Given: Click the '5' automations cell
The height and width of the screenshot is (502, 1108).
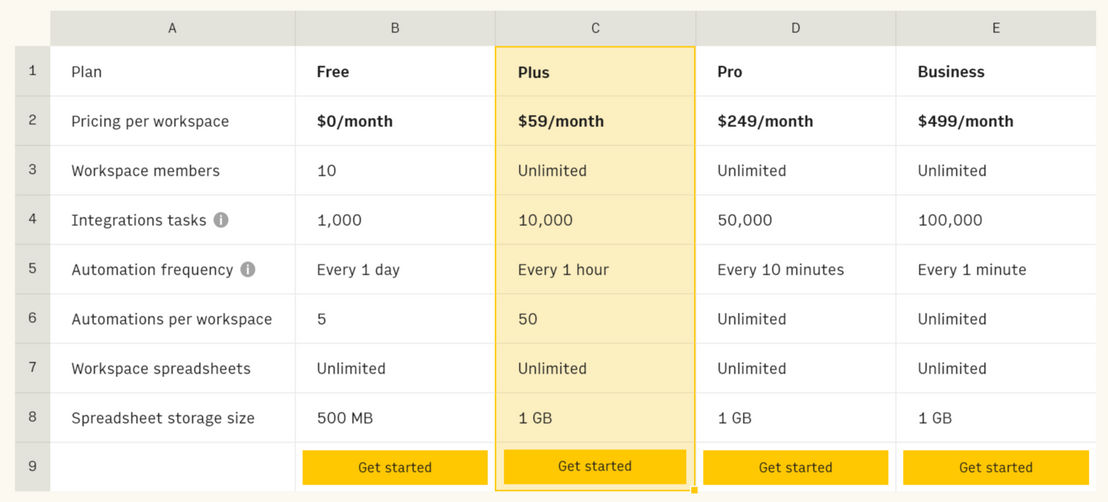Looking at the screenshot, I should click(x=395, y=319).
